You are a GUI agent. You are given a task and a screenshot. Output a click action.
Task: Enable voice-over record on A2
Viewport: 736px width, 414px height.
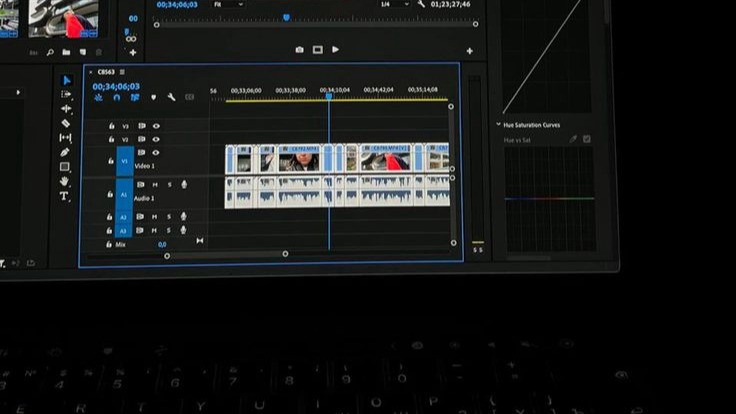[184, 216]
